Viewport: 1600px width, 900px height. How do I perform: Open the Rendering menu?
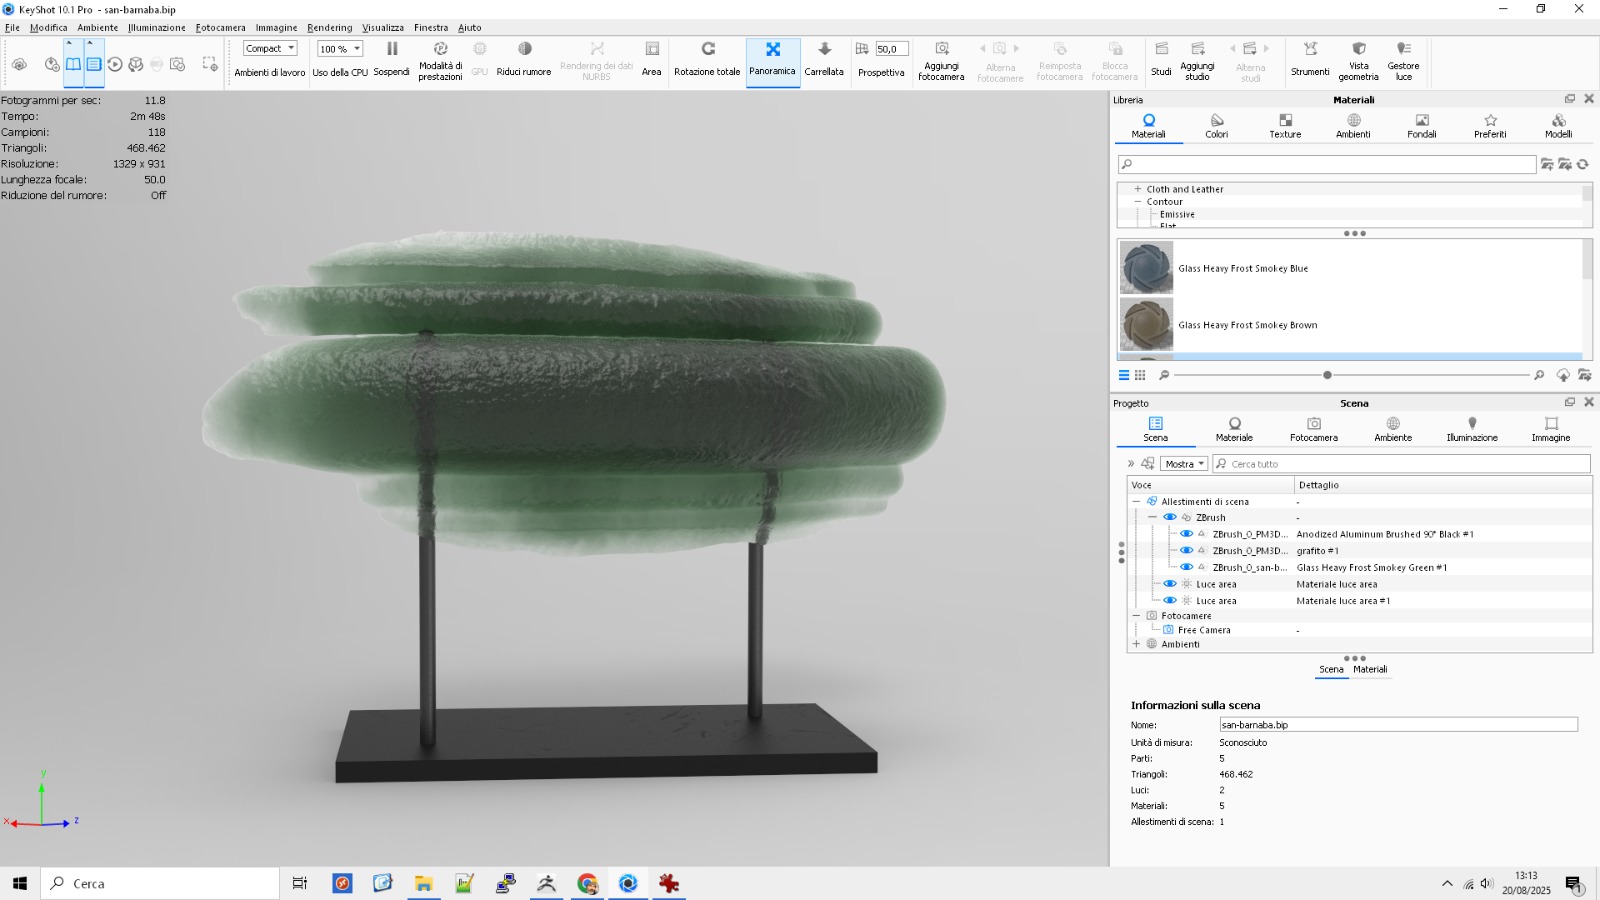point(329,28)
